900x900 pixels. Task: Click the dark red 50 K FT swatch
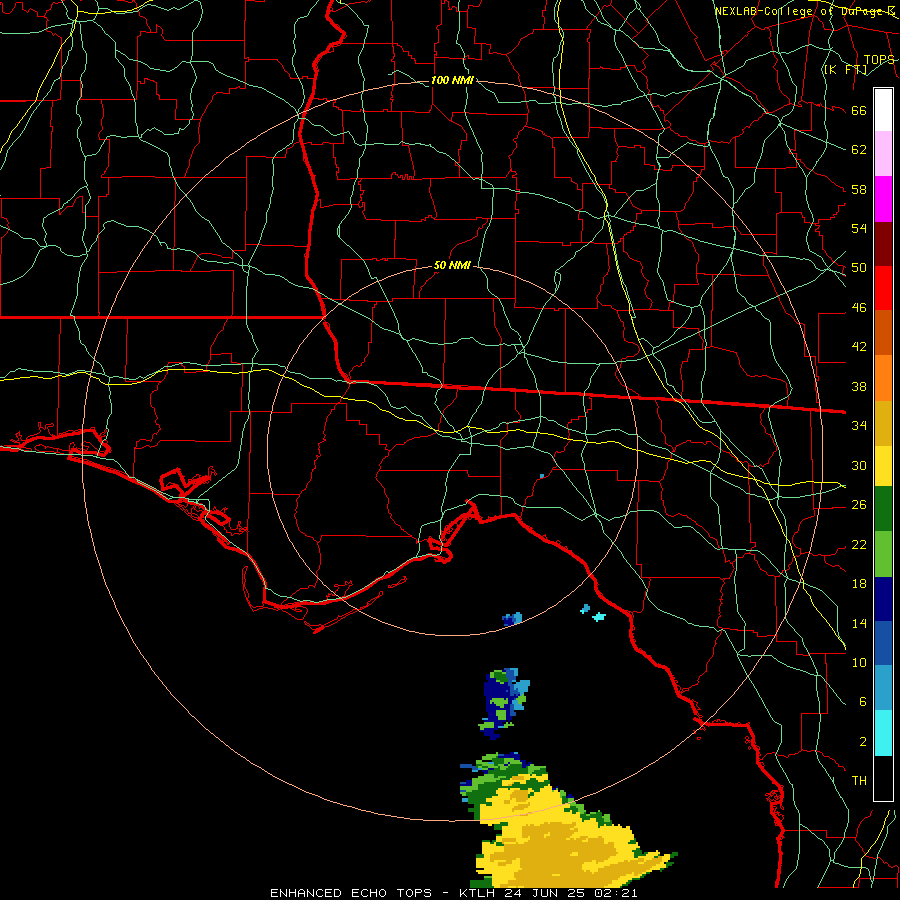[883, 244]
